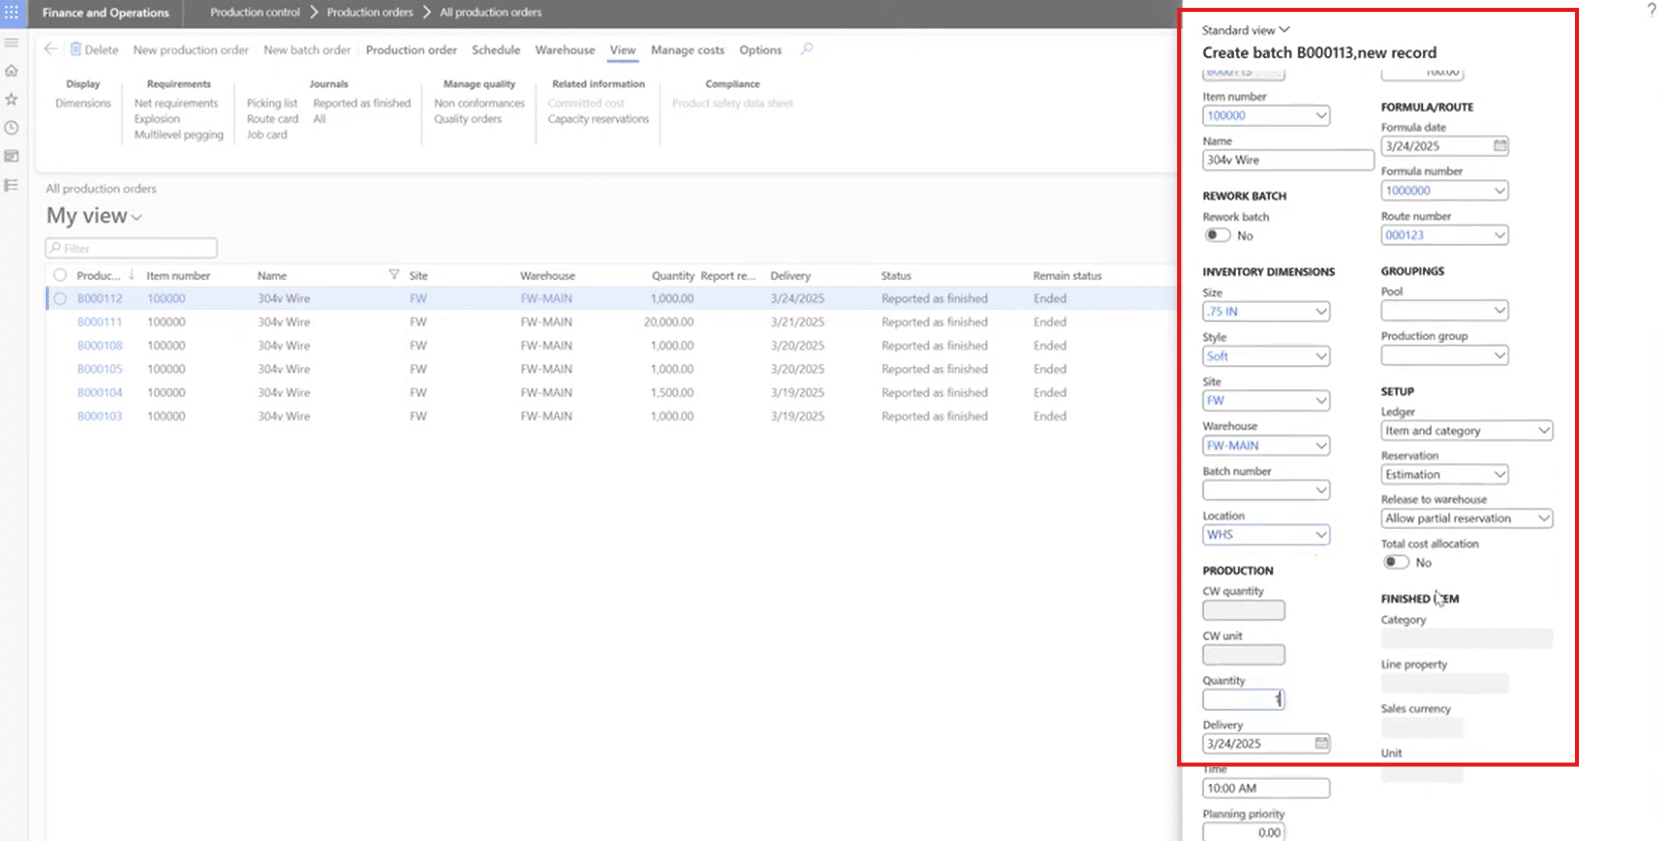
Task: Open Workspaces icon in left sidebar
Action: [x=12, y=157]
